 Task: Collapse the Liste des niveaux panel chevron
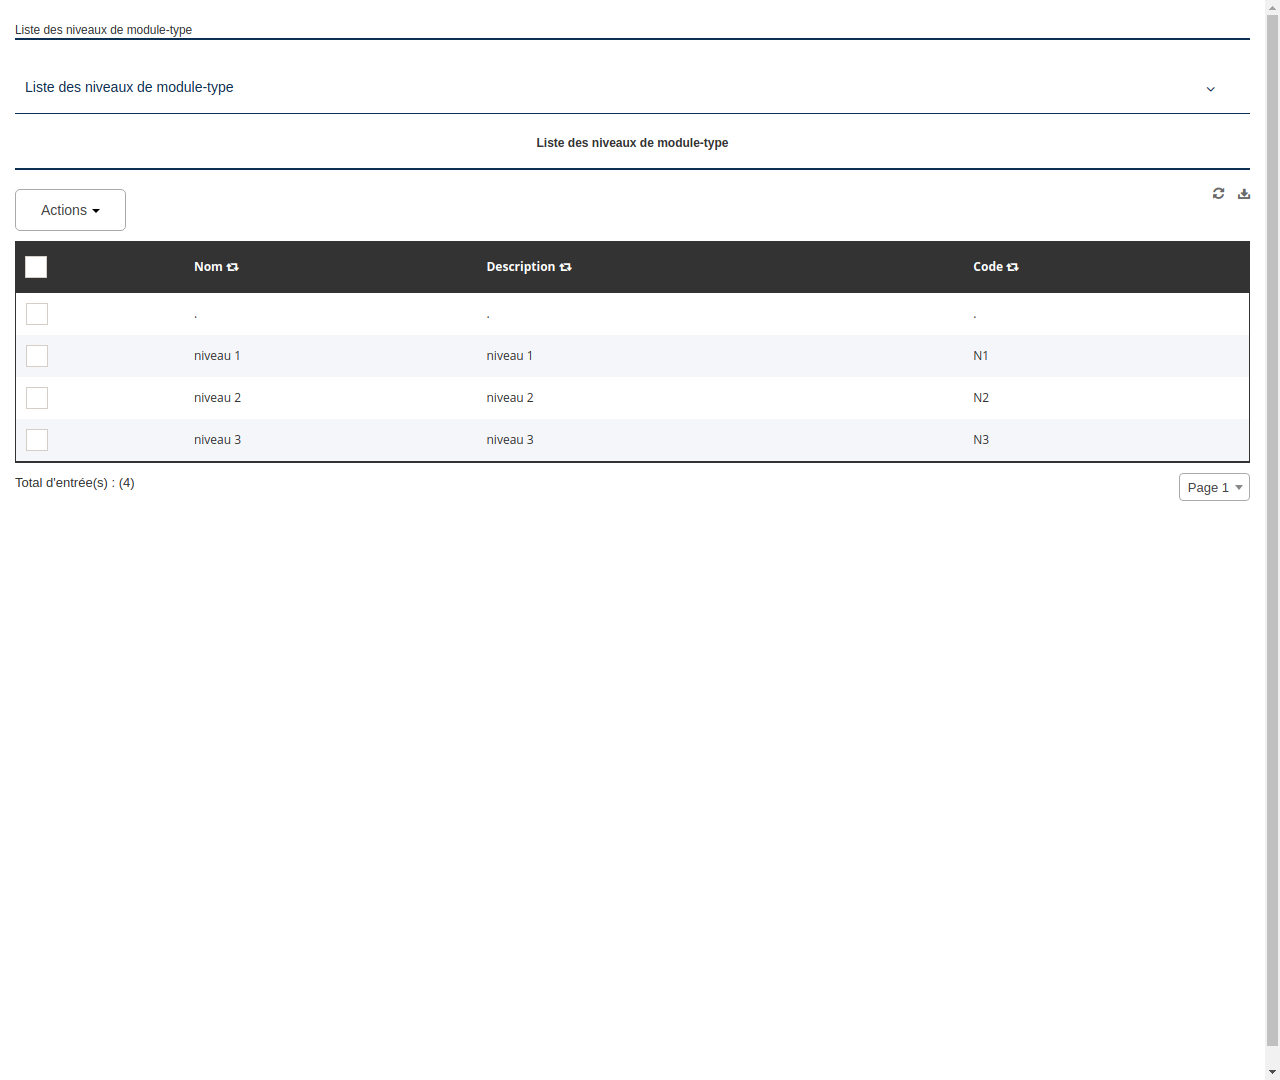(x=1210, y=89)
